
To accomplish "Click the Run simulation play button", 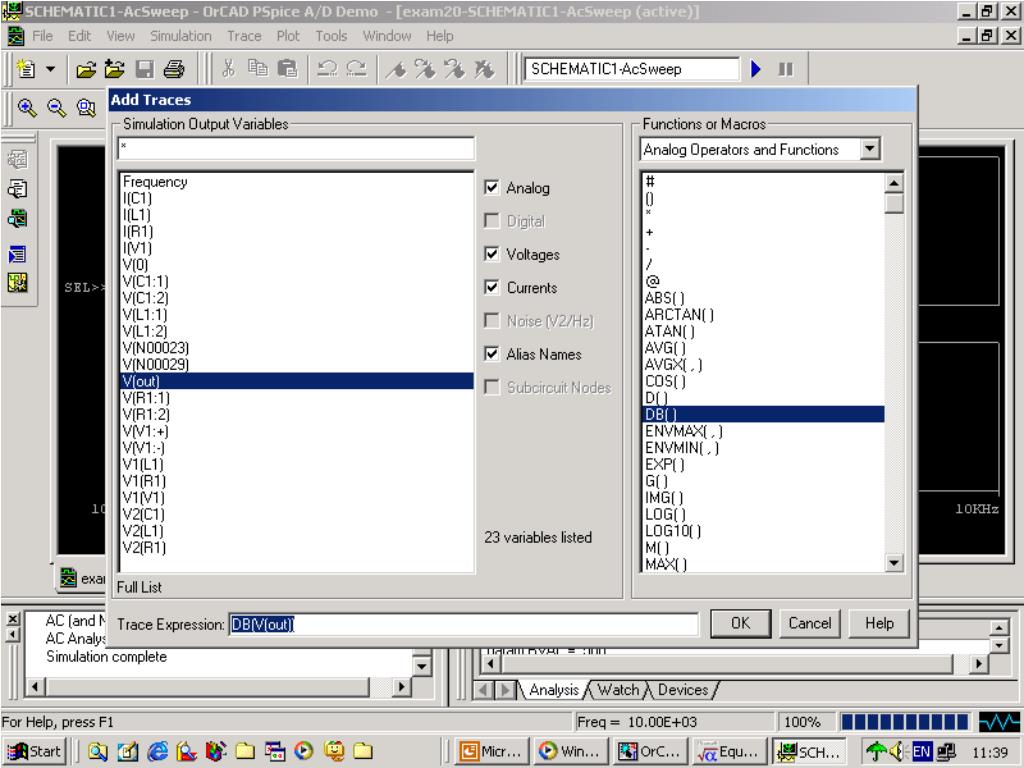I will [755, 71].
